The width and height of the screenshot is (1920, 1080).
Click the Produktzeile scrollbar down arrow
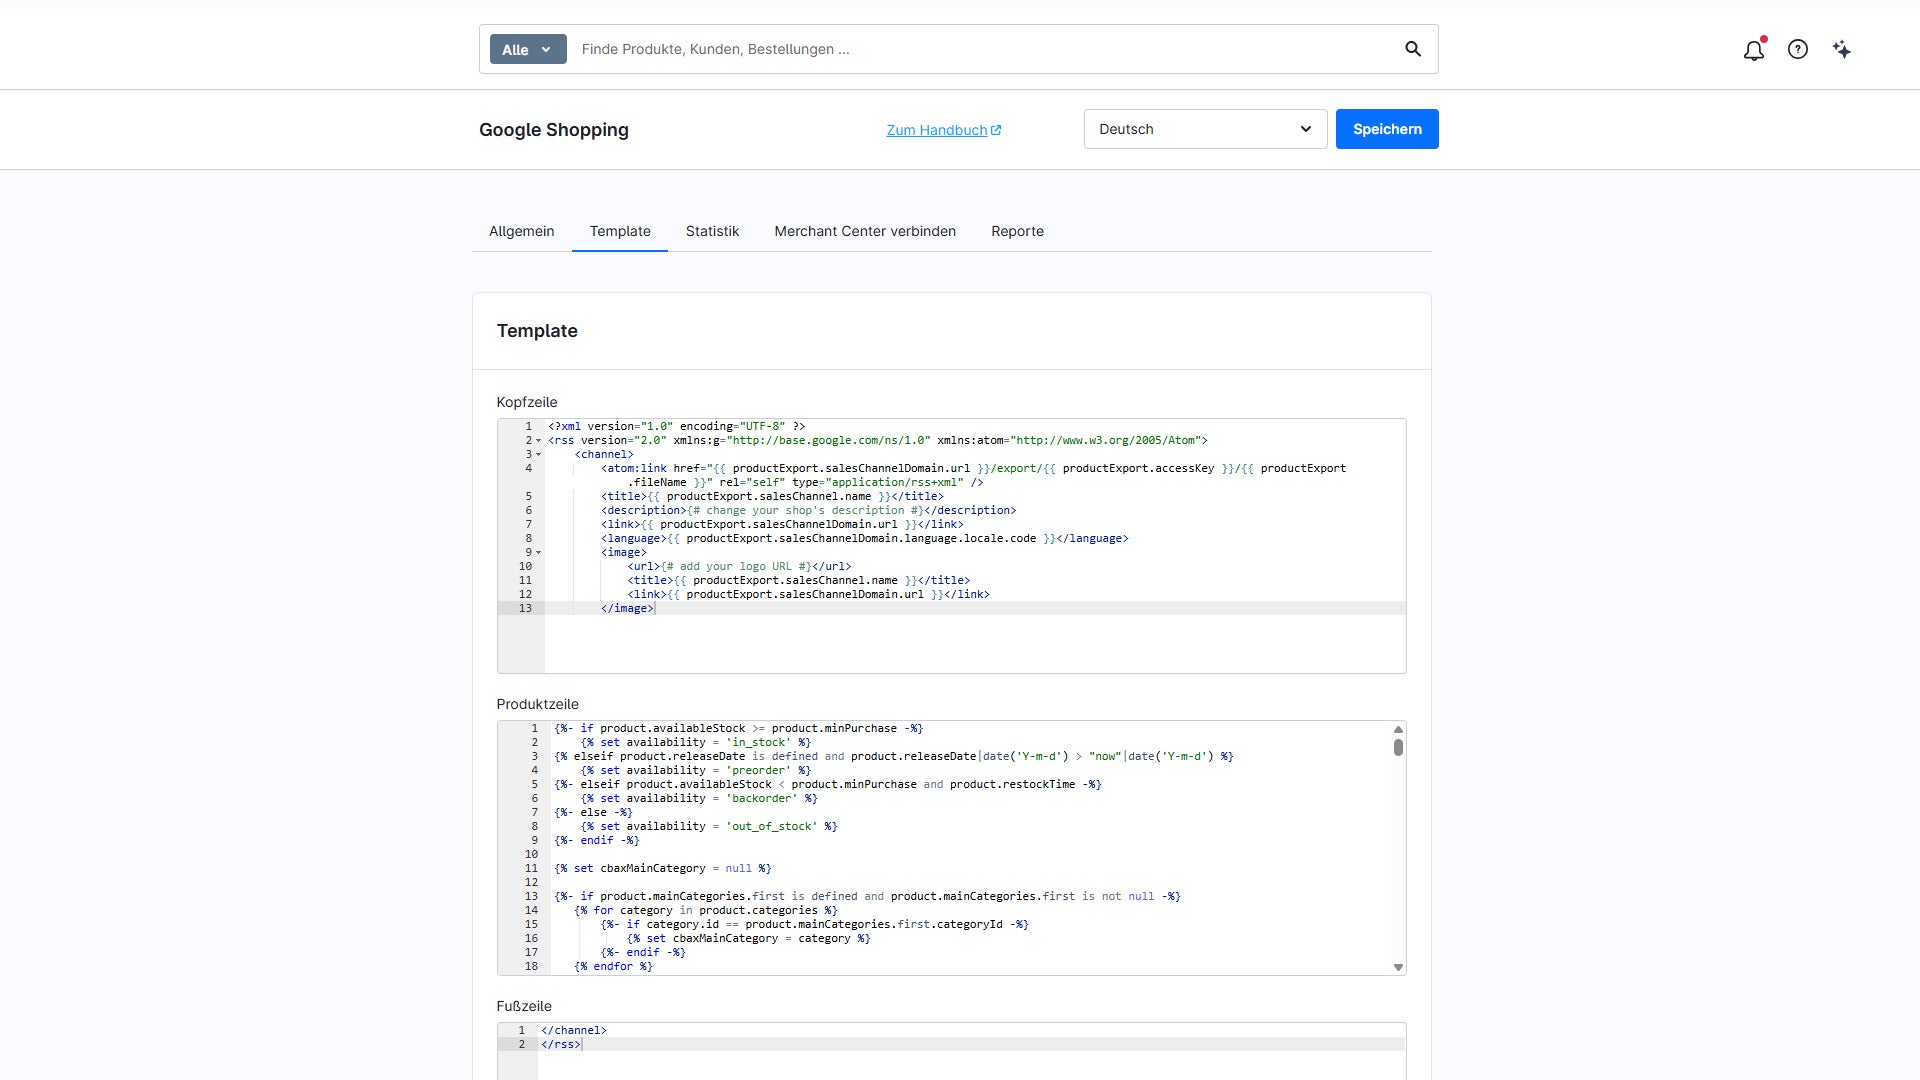1398,967
